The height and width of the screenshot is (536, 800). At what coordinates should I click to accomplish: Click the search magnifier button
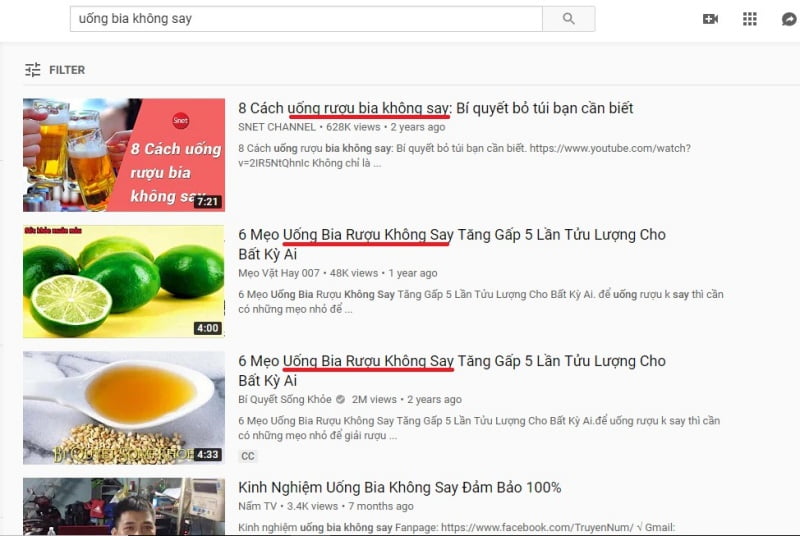(568, 19)
